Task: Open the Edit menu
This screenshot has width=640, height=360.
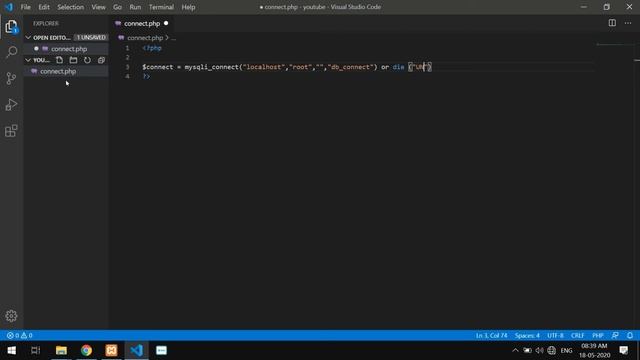Action: point(44,7)
